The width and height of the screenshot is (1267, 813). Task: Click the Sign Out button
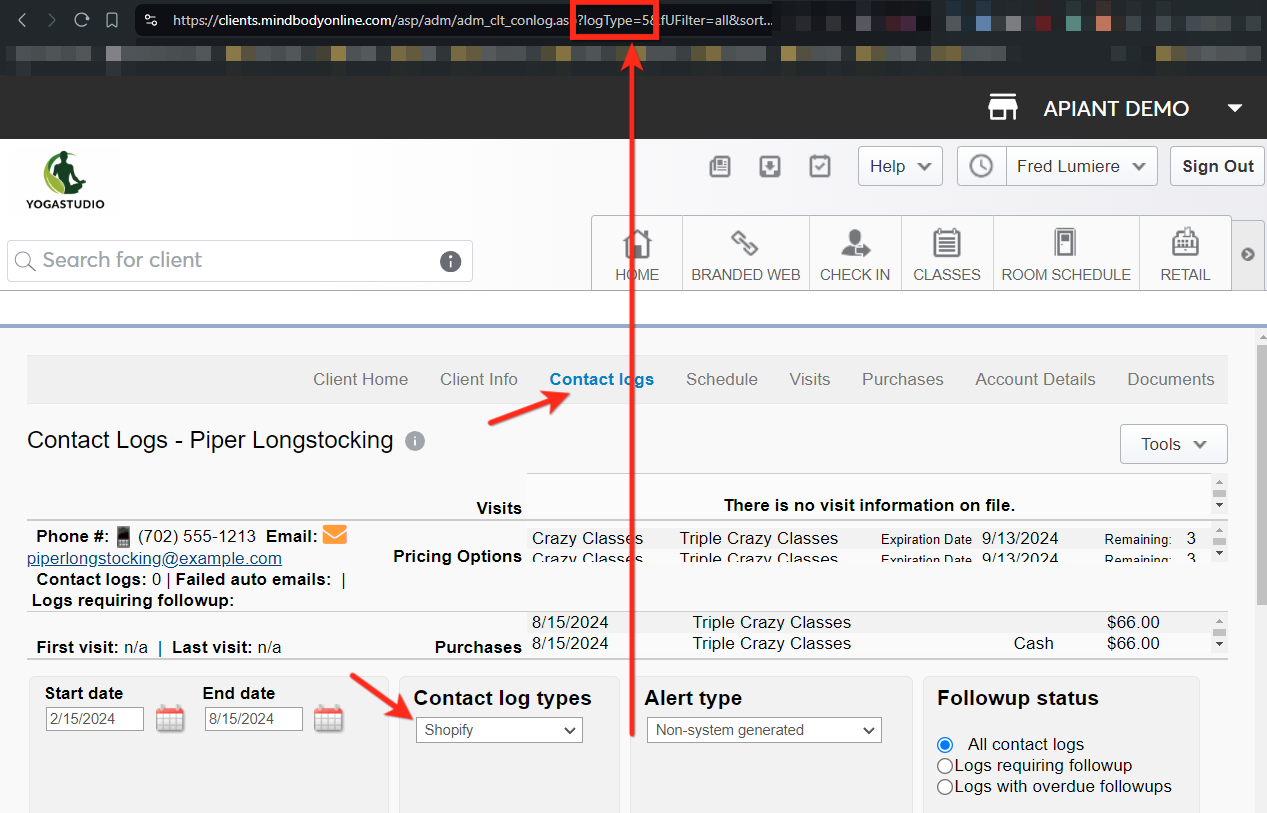pyautogui.click(x=1217, y=166)
